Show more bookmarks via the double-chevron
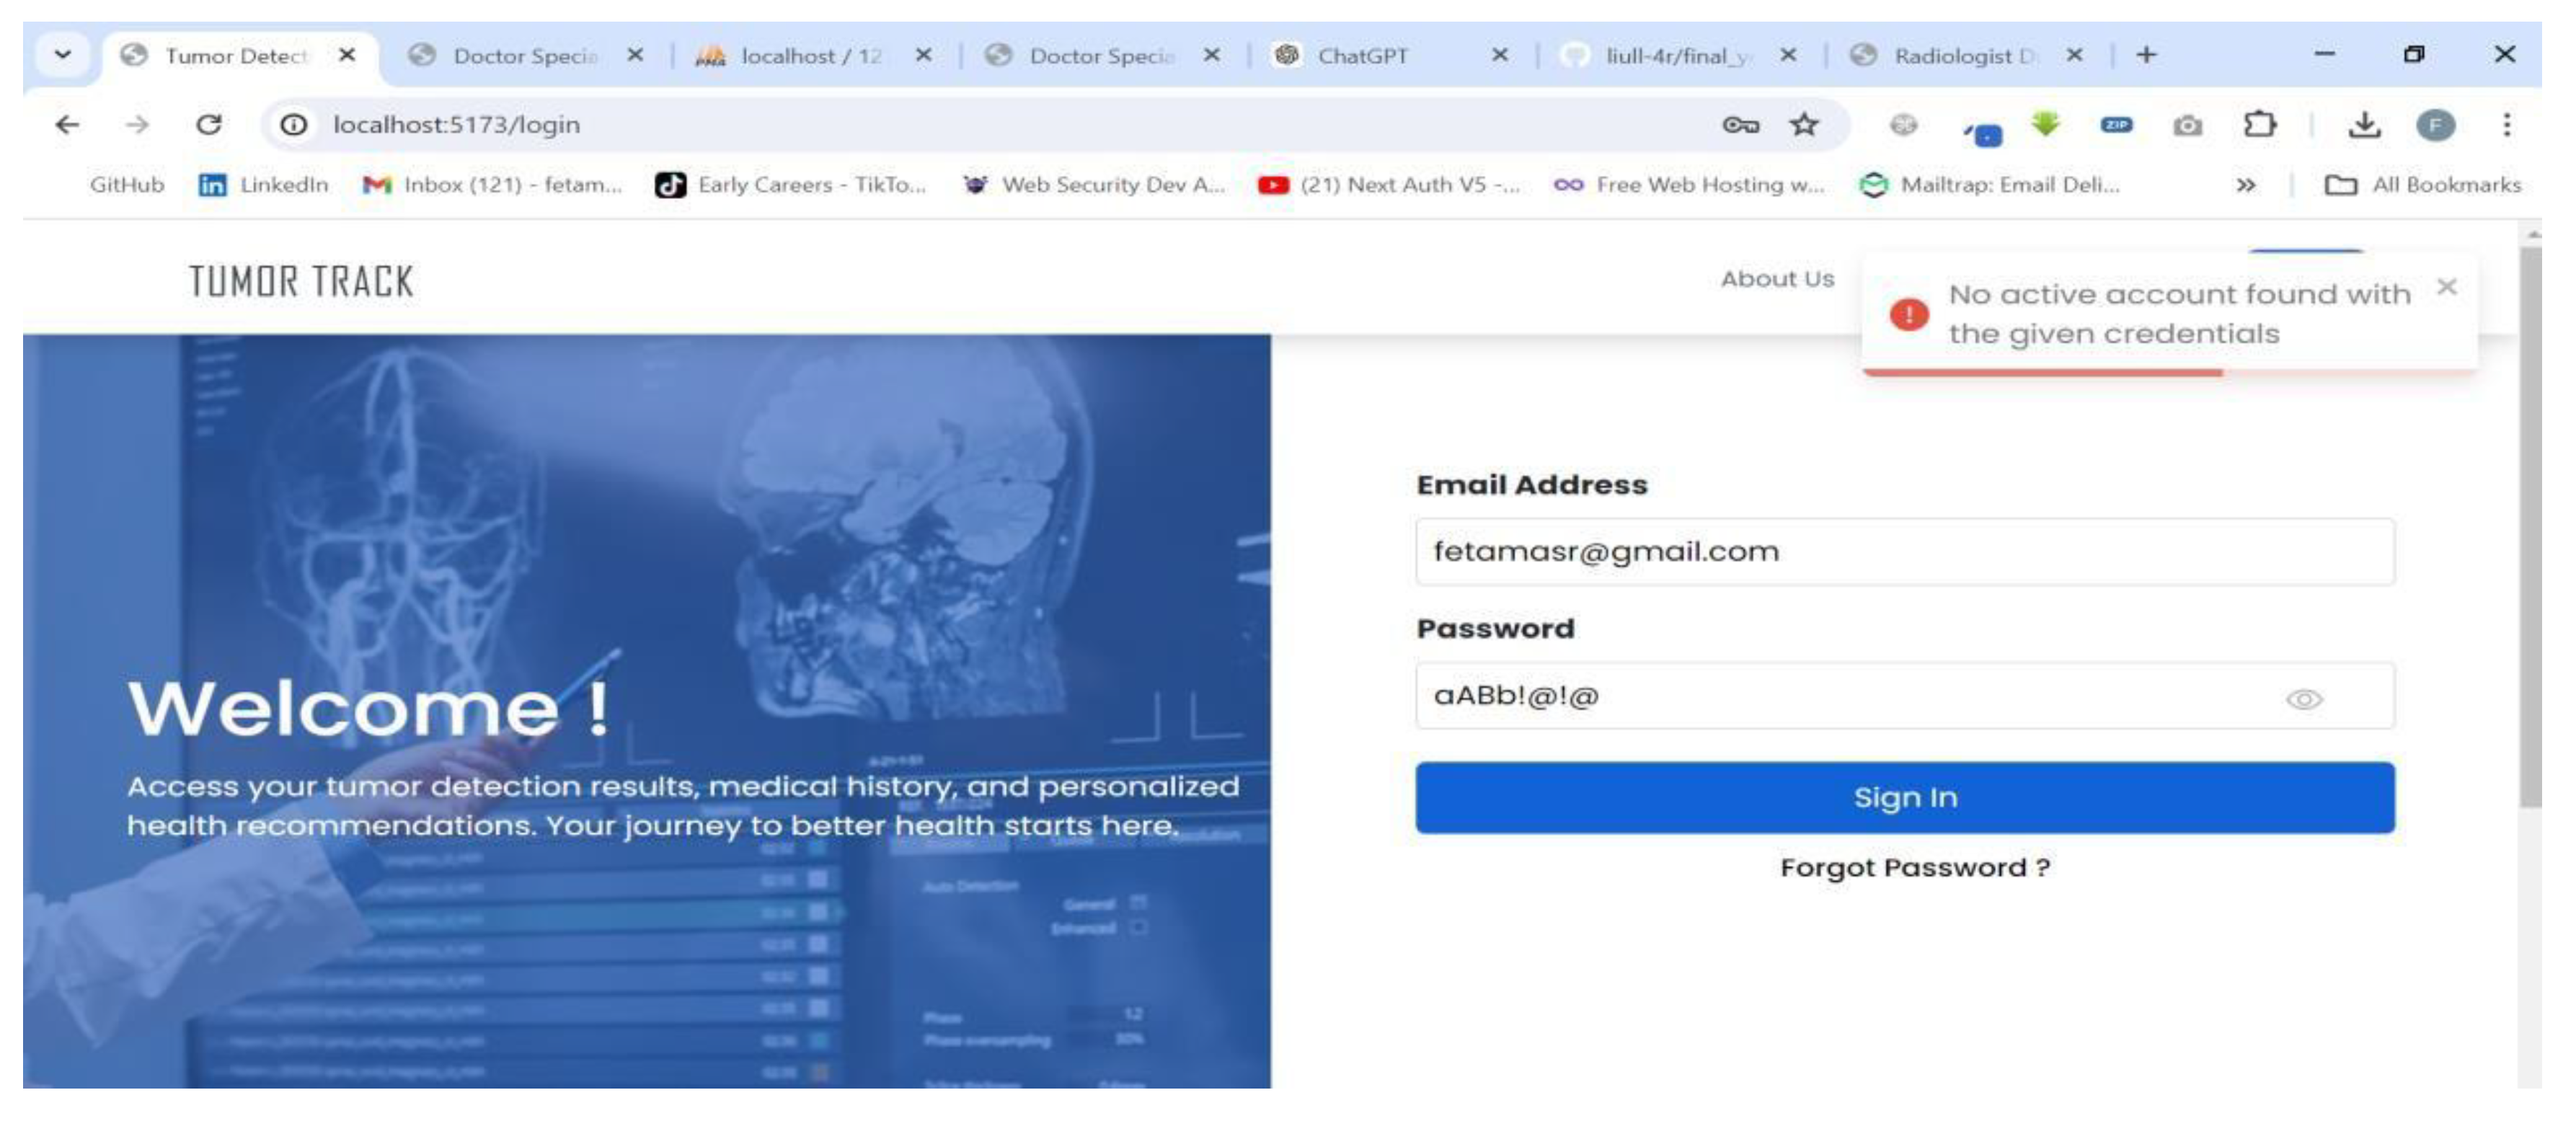2576x1121 pixels. pos(2246,184)
